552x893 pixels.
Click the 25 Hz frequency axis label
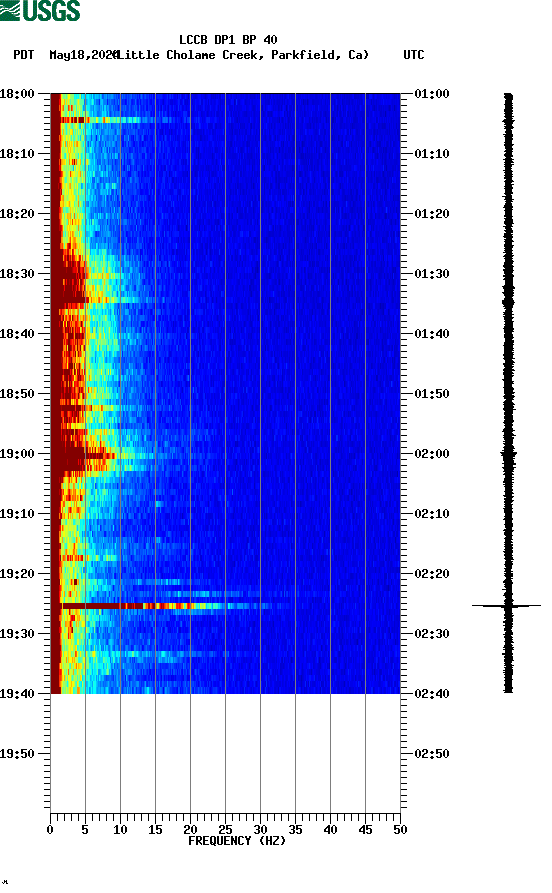(225, 830)
